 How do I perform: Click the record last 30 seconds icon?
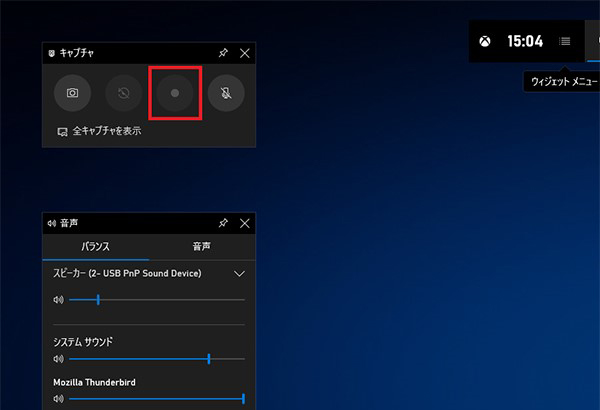(124, 93)
